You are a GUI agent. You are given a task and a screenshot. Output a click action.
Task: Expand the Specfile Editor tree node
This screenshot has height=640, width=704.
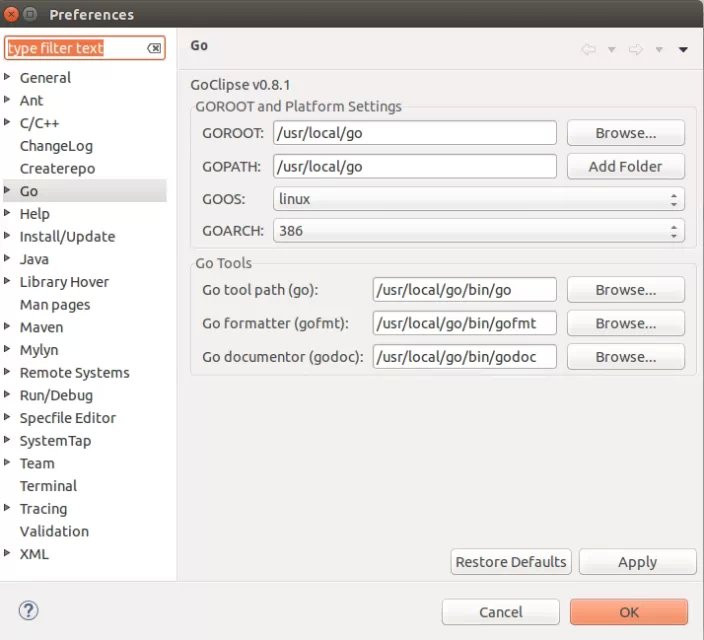click(7, 417)
